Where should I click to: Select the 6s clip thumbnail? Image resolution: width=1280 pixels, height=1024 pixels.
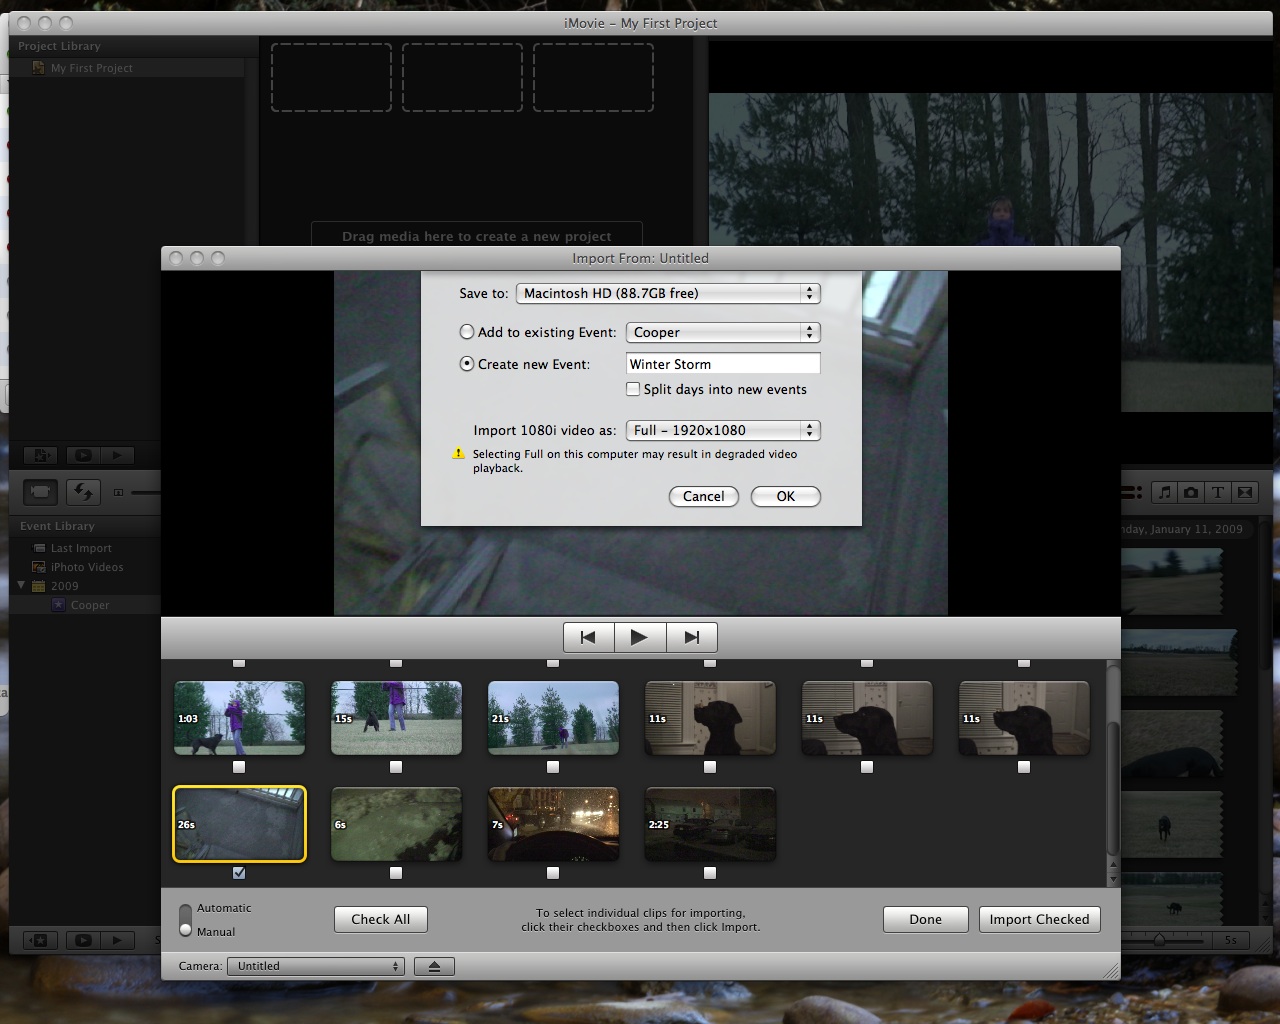(396, 824)
